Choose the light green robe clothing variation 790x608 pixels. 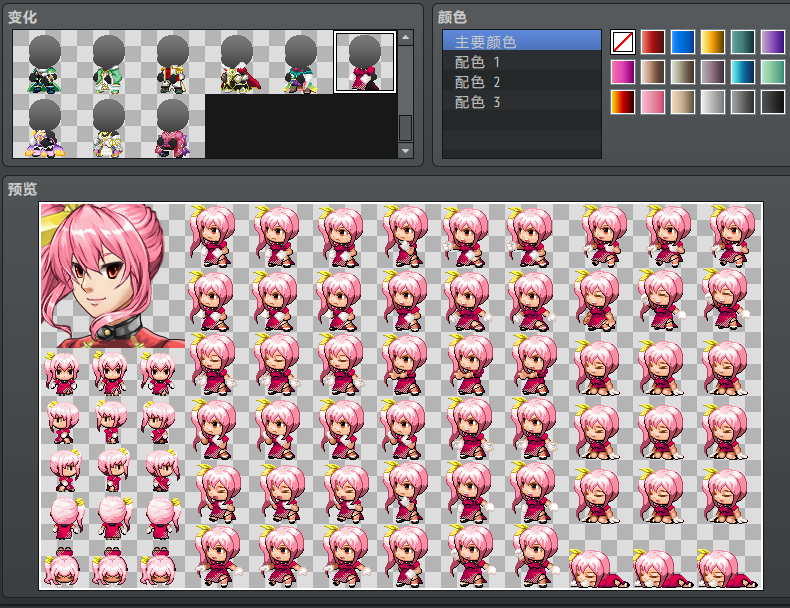pos(109,62)
